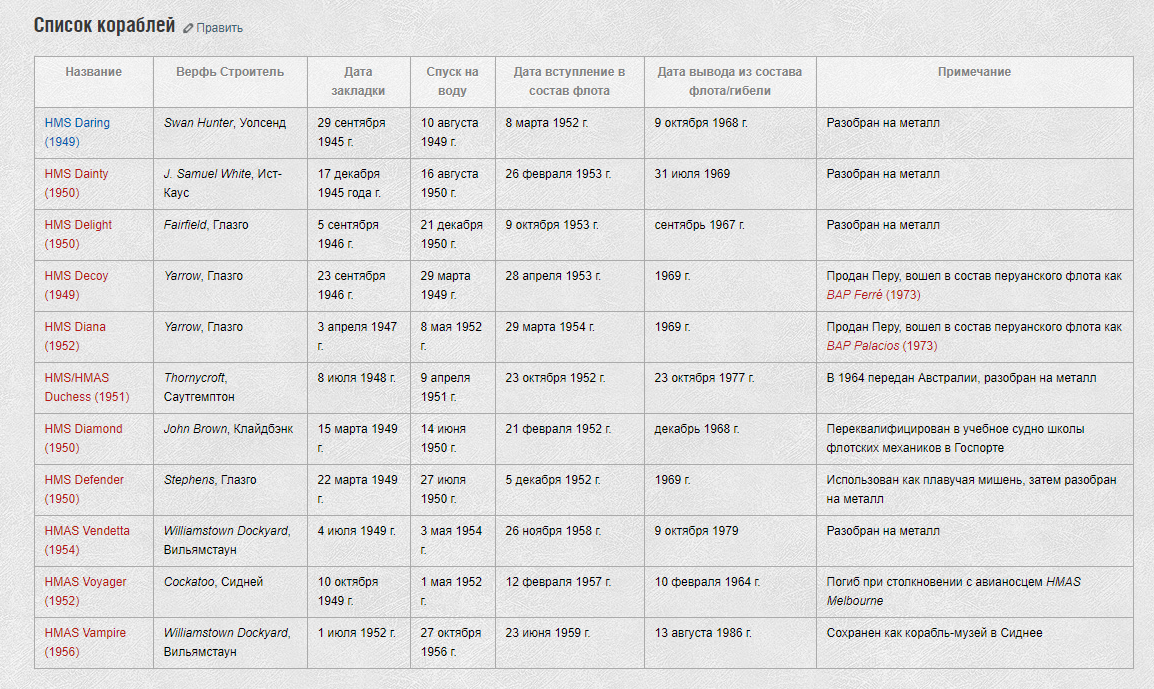Select the J. Samuel White, Ист-Каус cell
Screen dimensions: 1154x689
(230, 183)
